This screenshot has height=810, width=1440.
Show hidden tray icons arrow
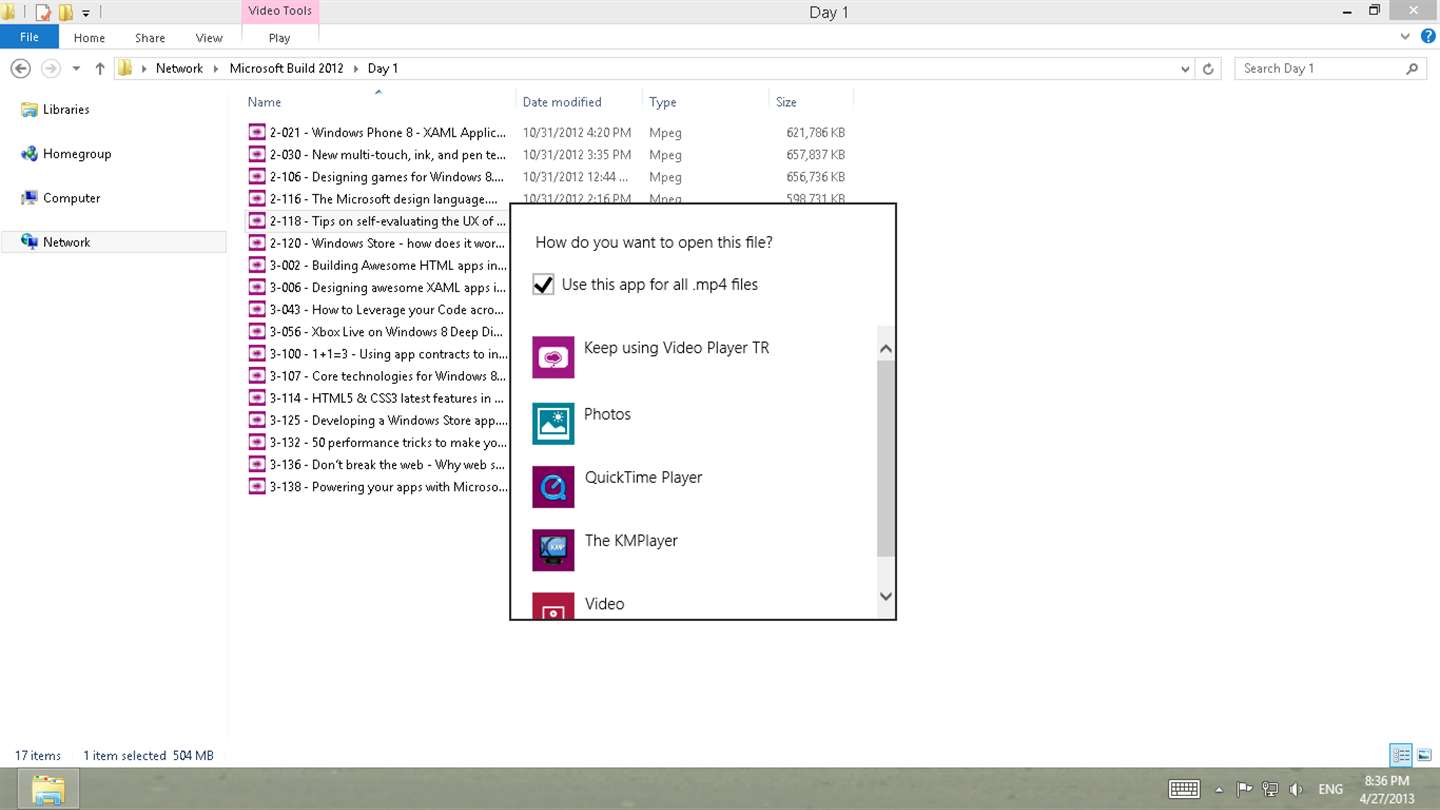pos(1218,790)
